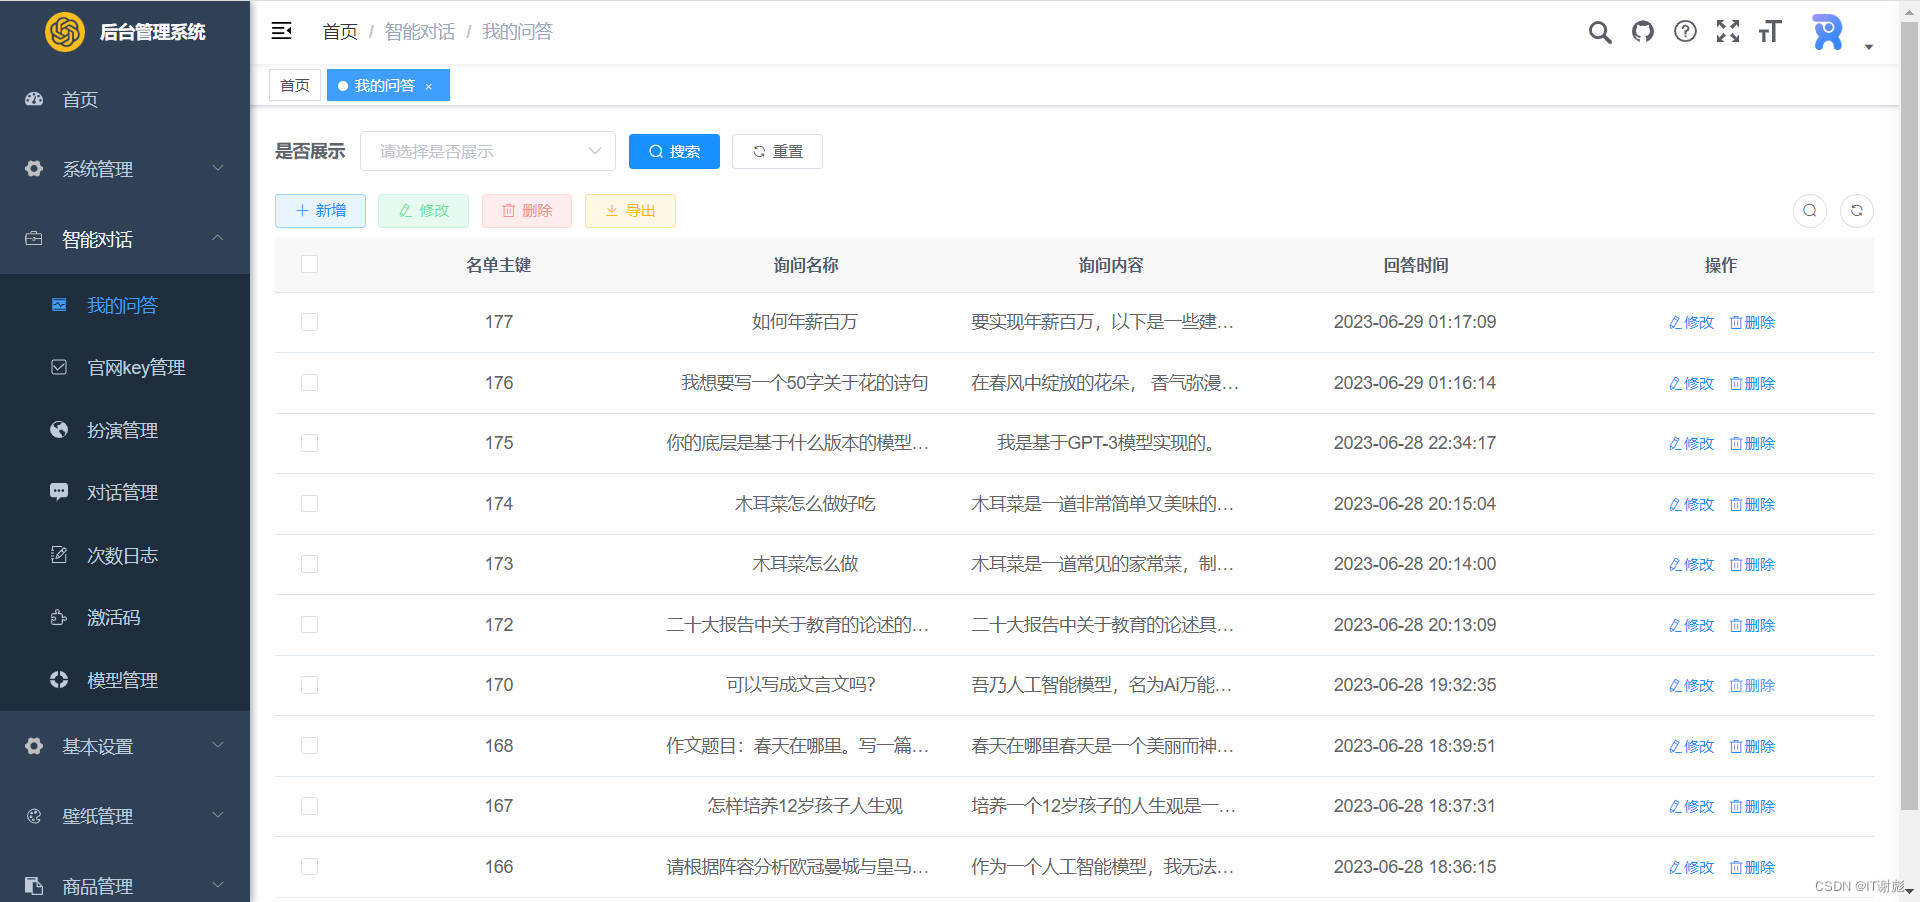Check the row checkbox for record 177
Image resolution: width=1920 pixels, height=902 pixels.
point(309,322)
